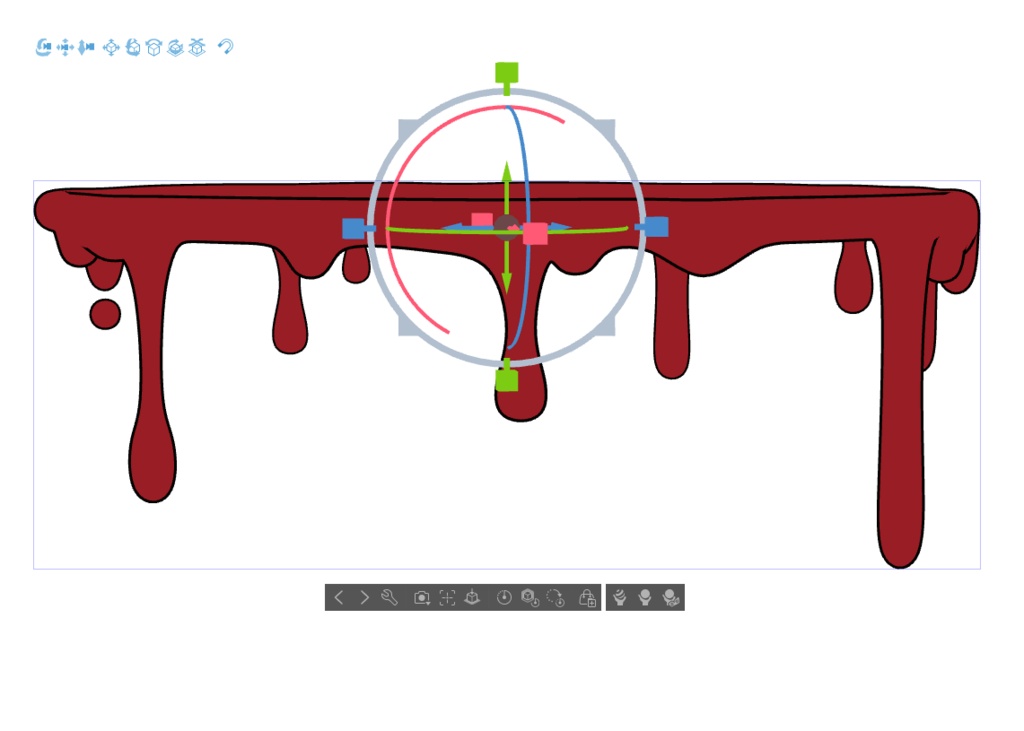Click the ground 3D model icon
Viewport: 1024px width, 731px height.
(x=472, y=597)
